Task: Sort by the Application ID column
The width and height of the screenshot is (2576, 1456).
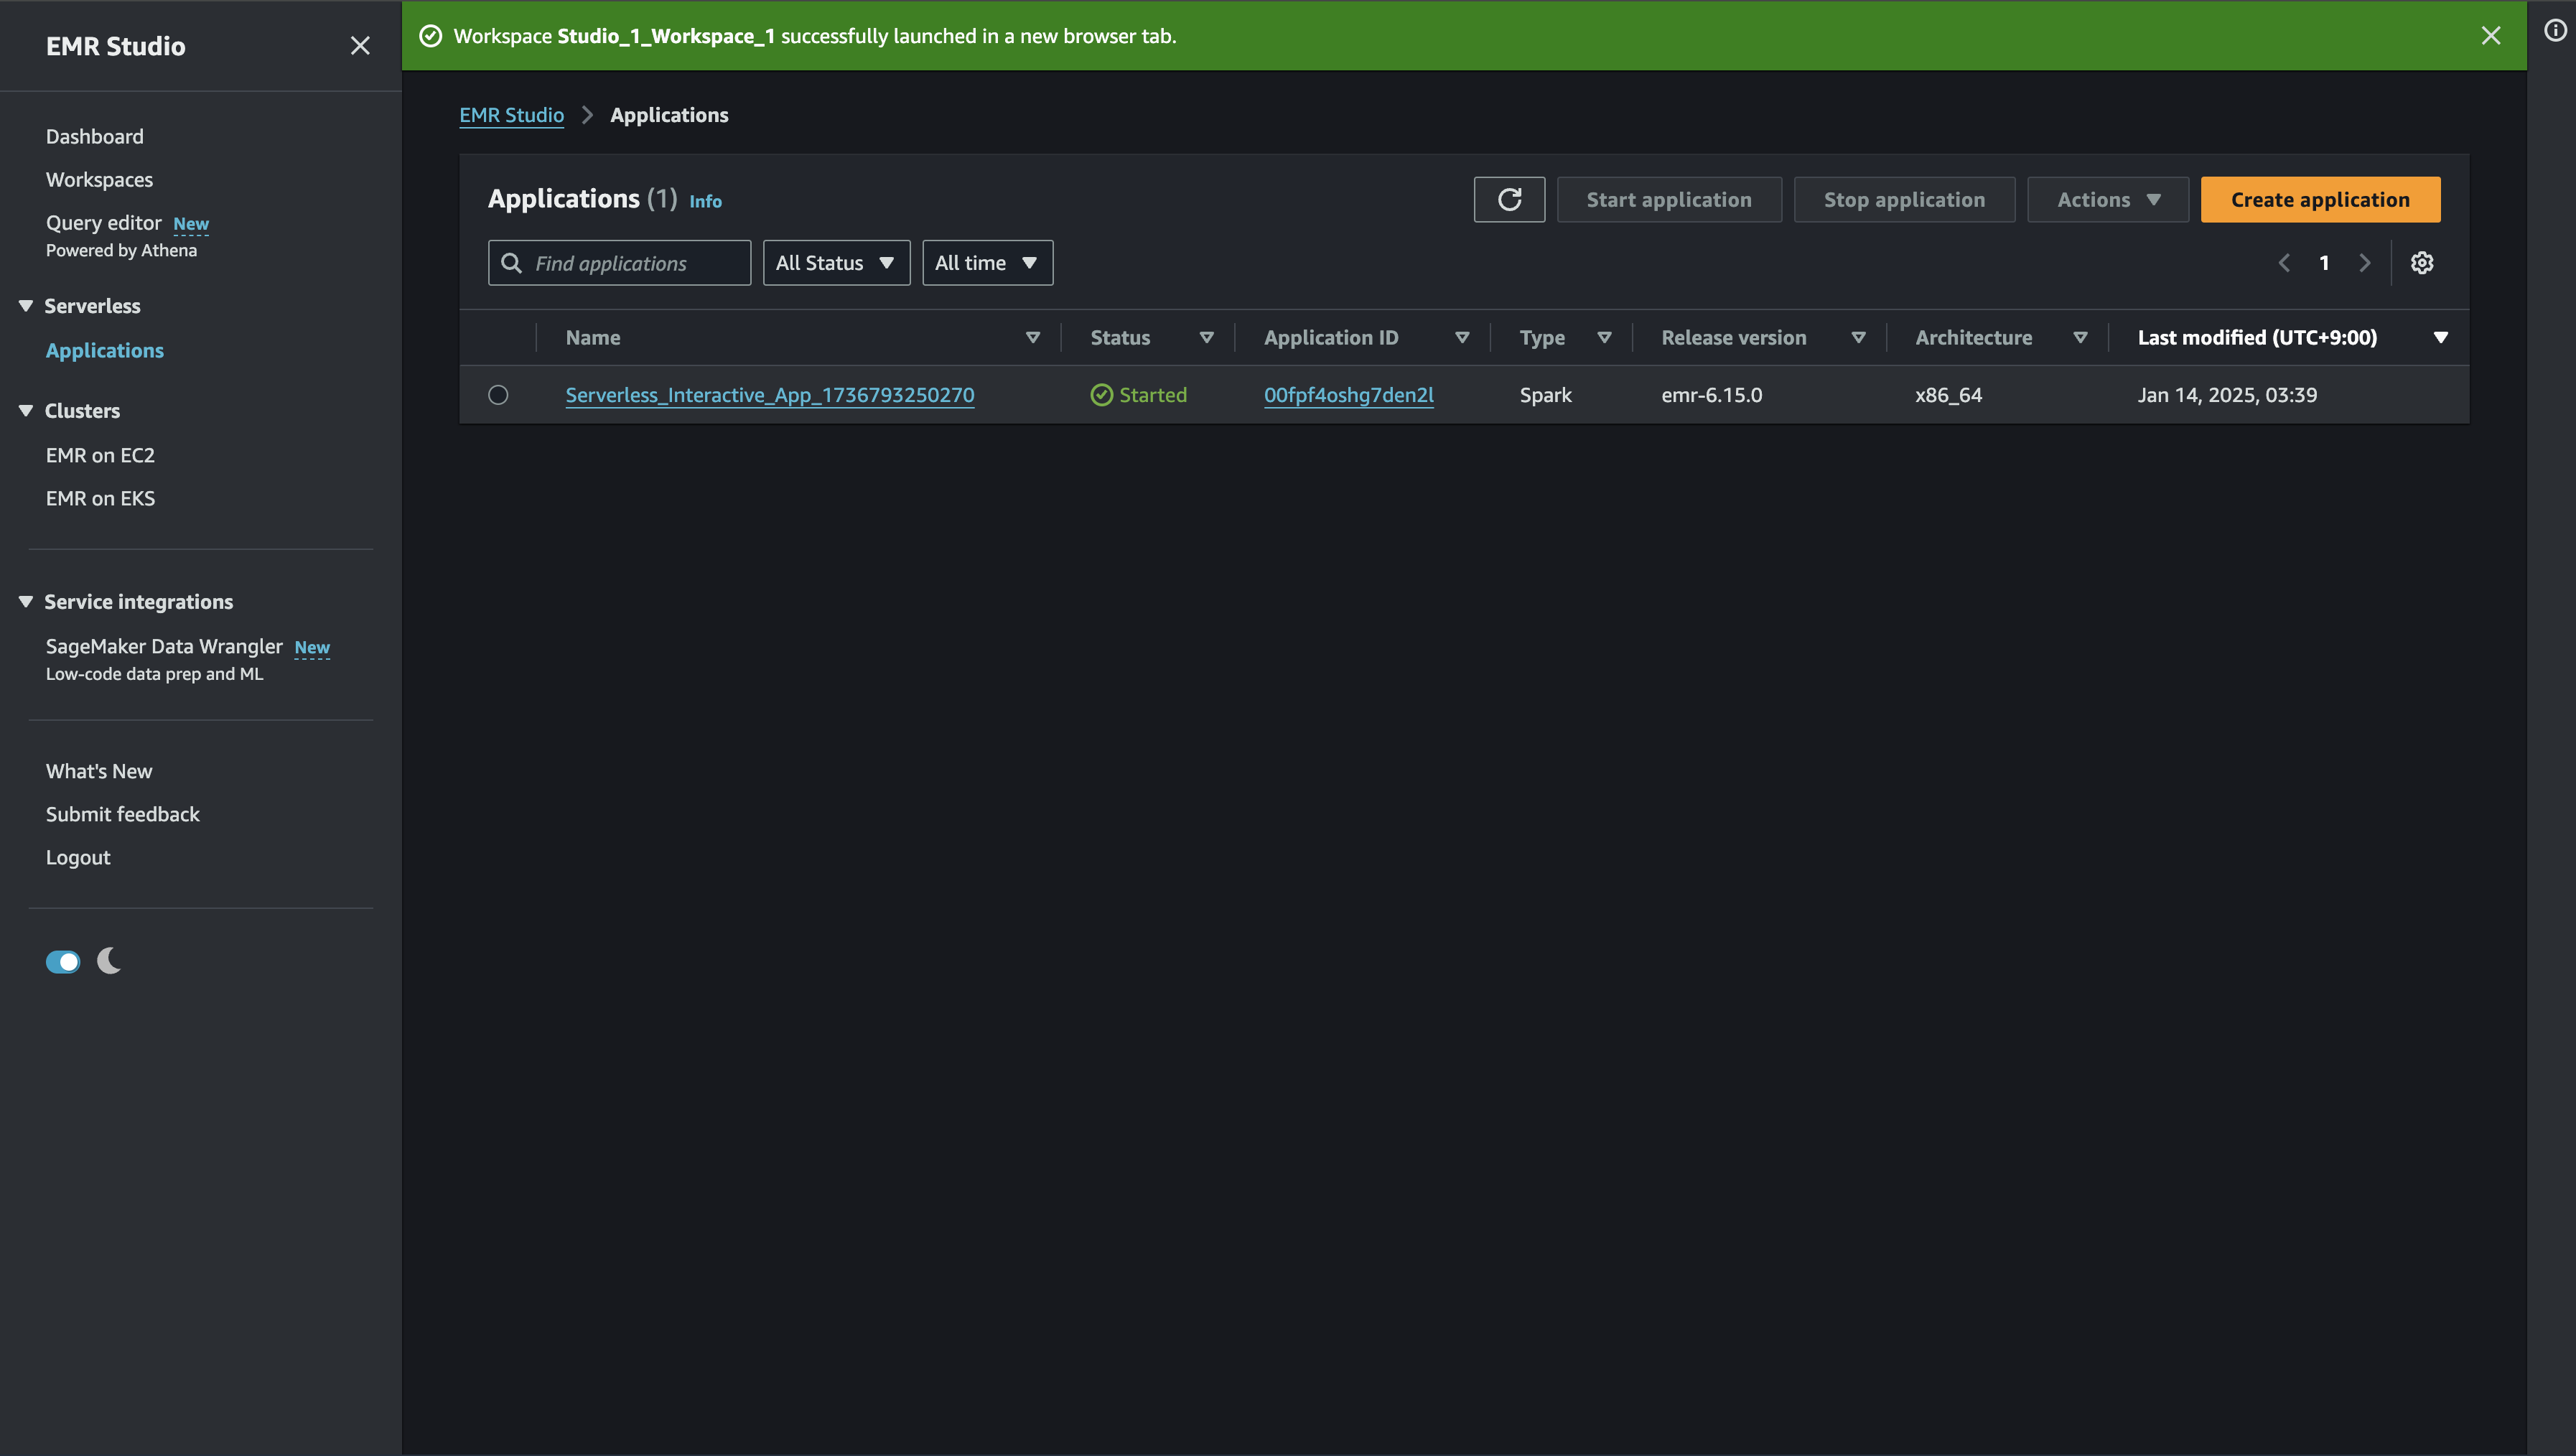Action: 1462,338
